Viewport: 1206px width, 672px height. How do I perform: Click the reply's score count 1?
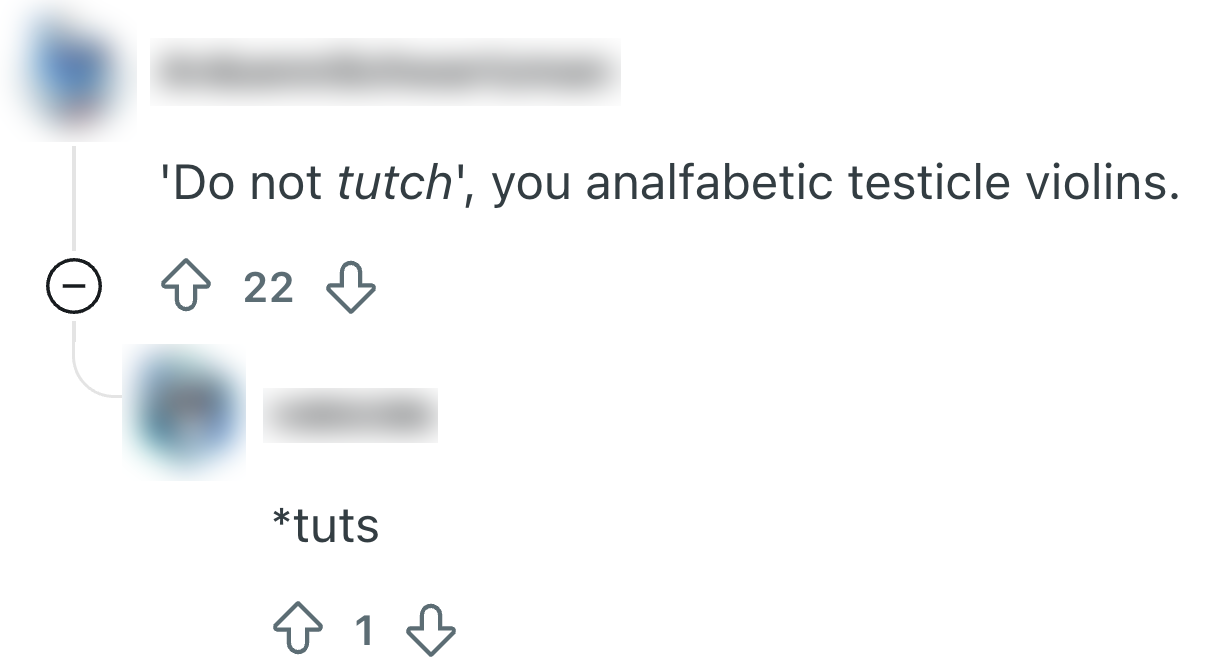pos(364,631)
